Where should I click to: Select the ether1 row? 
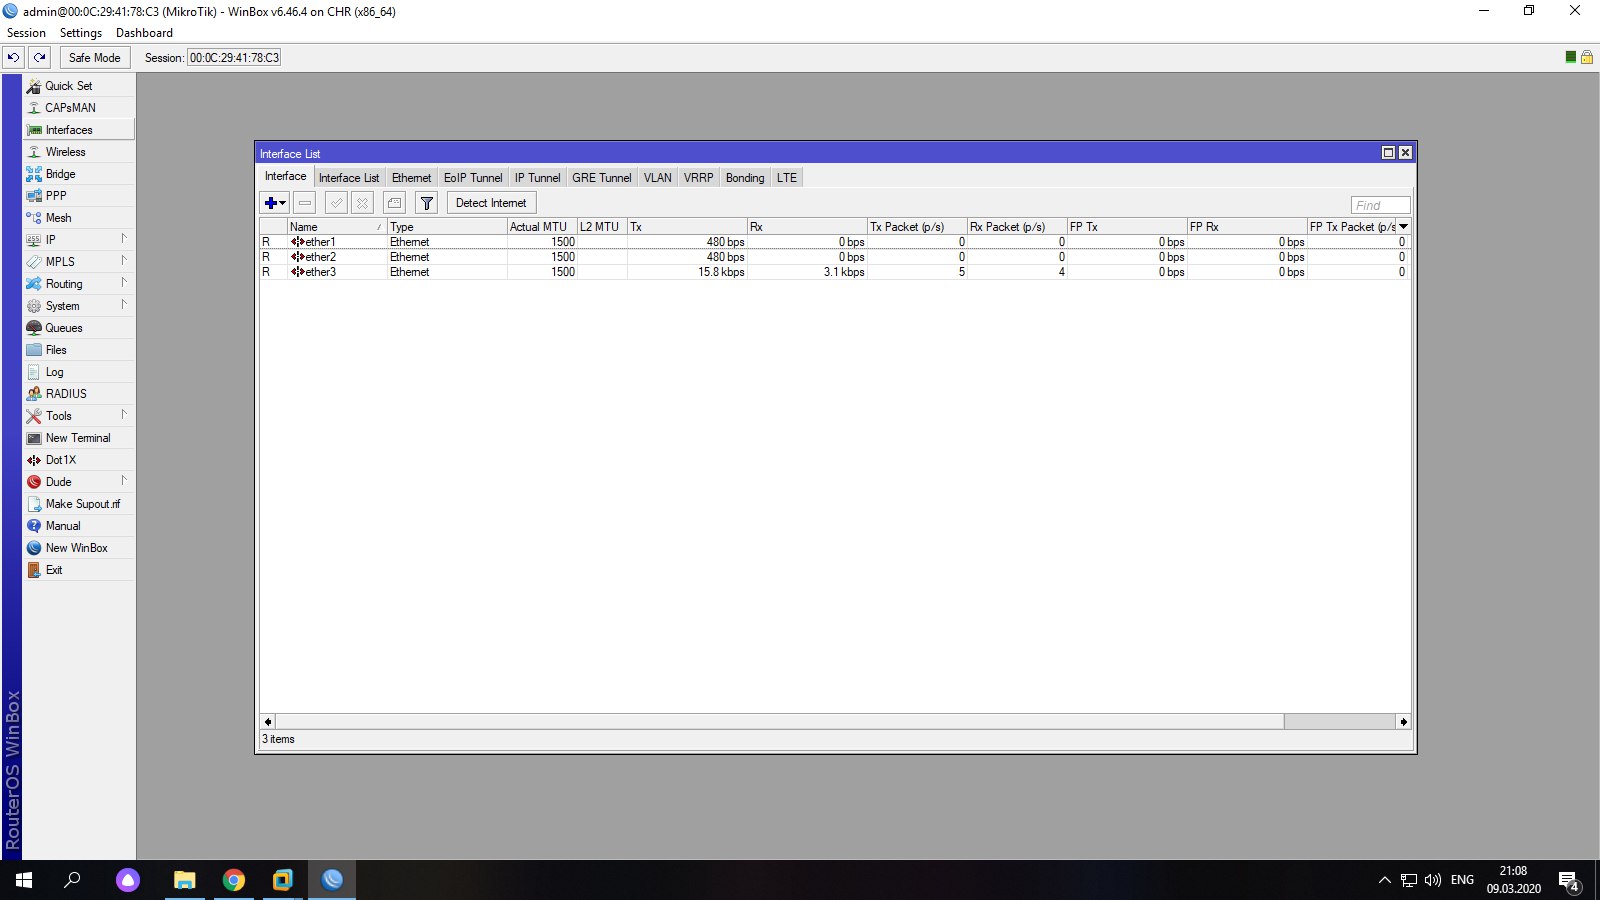(x=834, y=242)
